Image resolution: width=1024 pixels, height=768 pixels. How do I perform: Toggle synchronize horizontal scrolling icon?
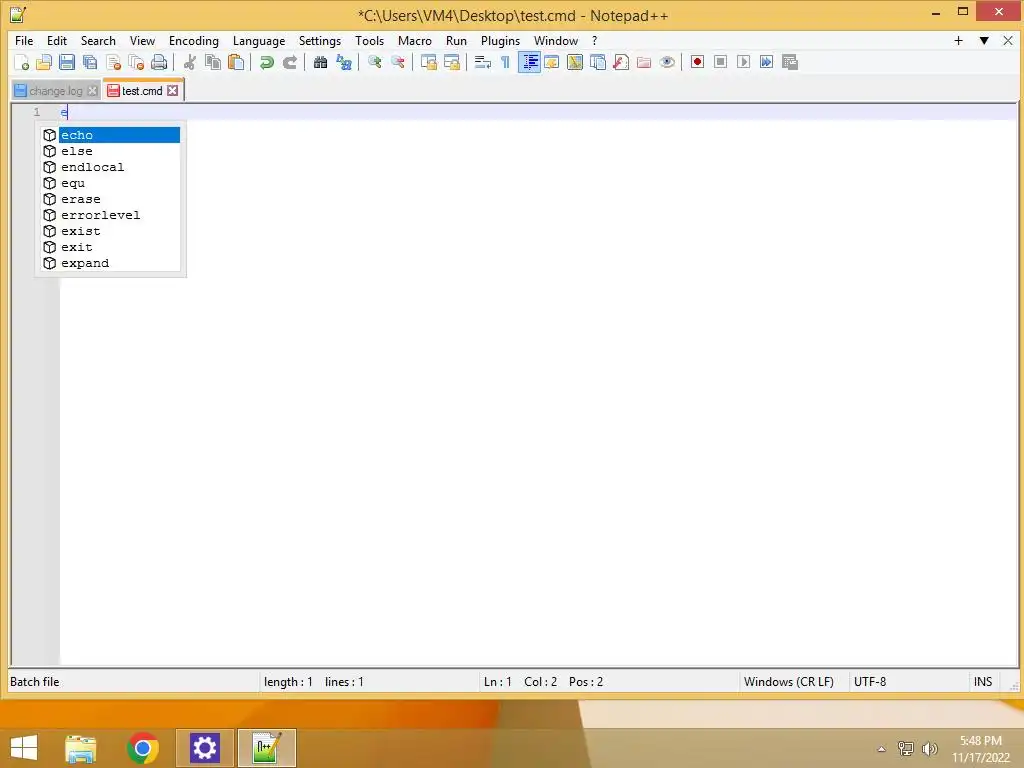point(451,62)
